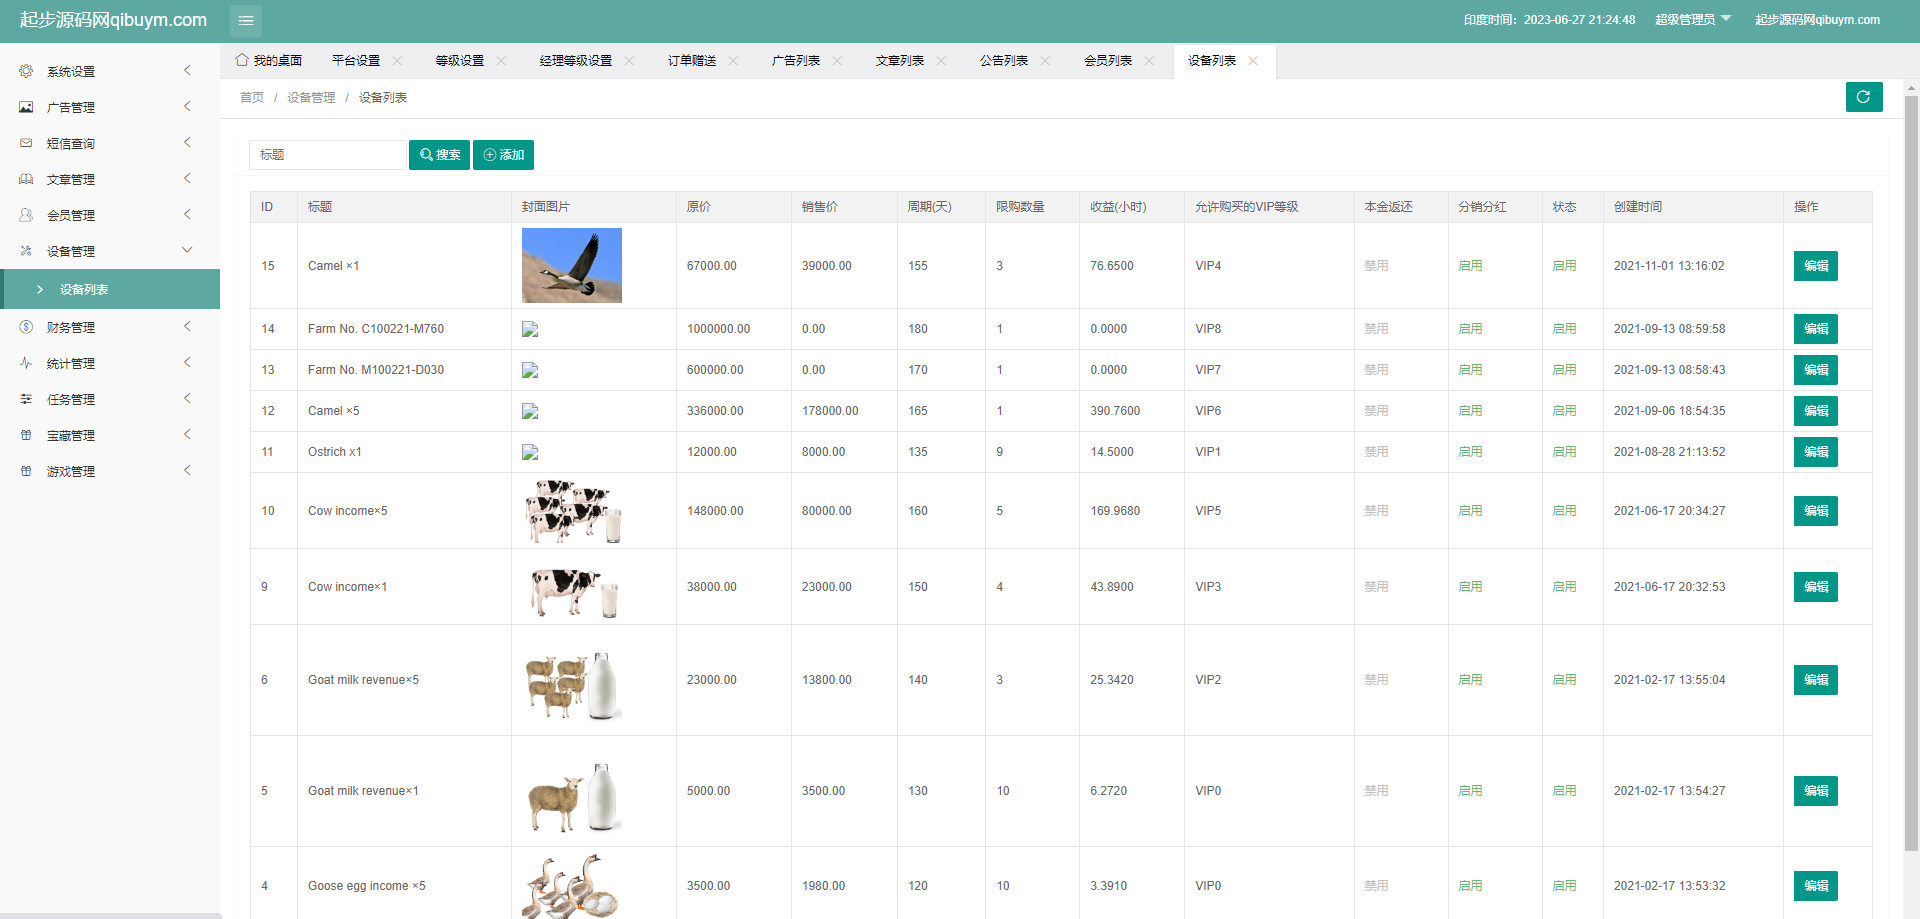
Task: Collapse the 设备管理 sidebar menu
Action: tap(108, 251)
